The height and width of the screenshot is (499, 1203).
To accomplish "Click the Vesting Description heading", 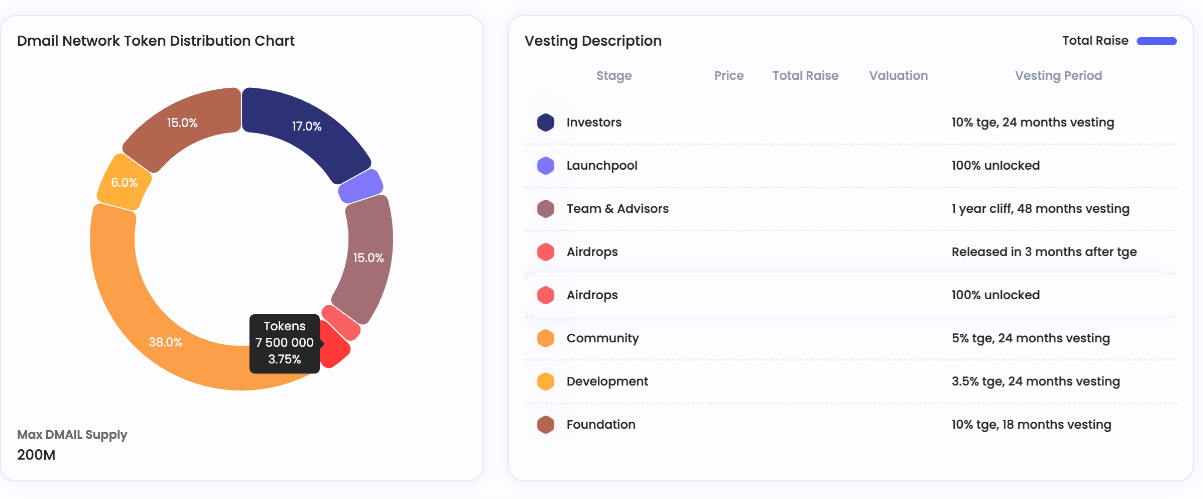I will [593, 41].
